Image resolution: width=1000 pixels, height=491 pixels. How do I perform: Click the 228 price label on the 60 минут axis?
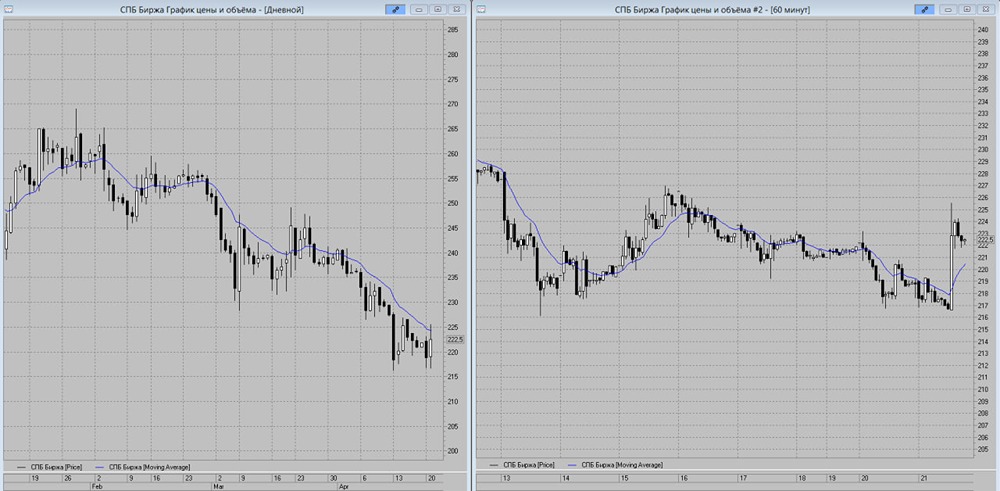984,173
